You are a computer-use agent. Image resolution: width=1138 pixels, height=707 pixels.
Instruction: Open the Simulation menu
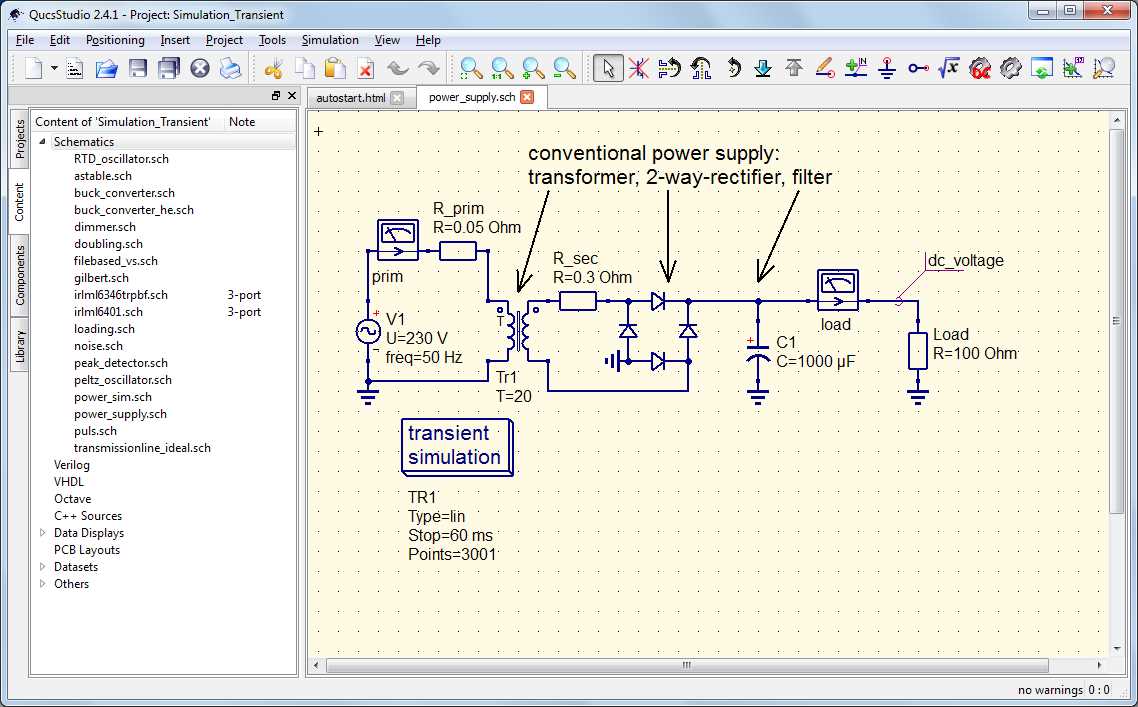click(330, 40)
